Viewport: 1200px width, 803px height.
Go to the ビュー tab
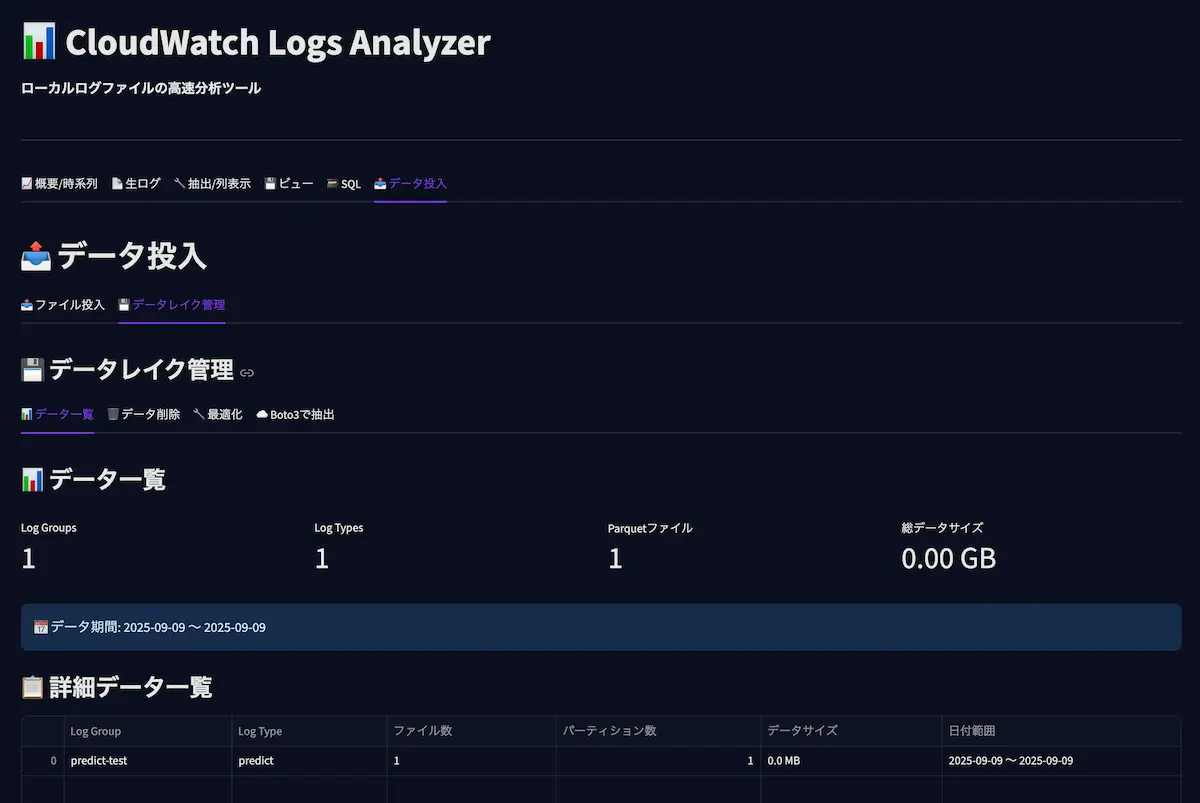(x=289, y=184)
